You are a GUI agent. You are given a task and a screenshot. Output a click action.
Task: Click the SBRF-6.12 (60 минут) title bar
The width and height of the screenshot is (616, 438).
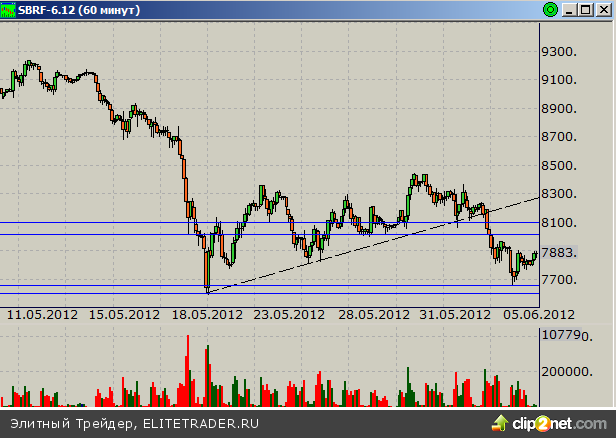coord(250,9)
